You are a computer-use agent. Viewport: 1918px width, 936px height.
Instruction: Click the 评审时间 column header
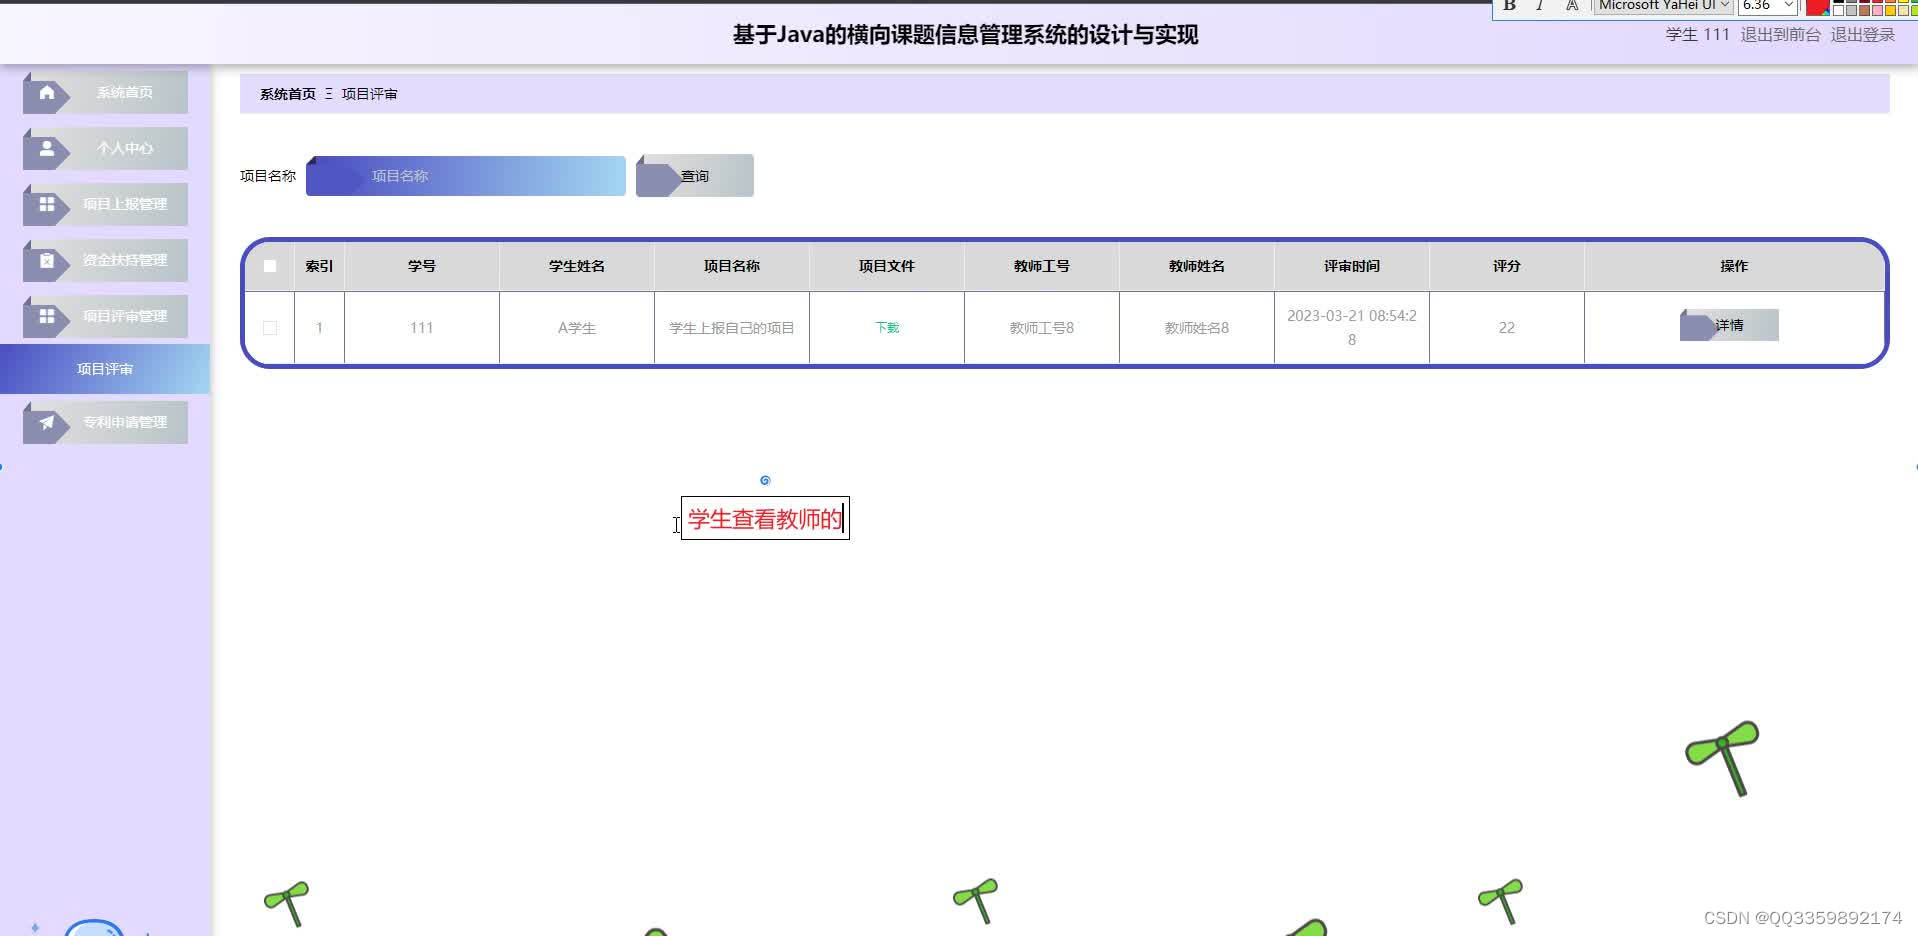[1352, 266]
